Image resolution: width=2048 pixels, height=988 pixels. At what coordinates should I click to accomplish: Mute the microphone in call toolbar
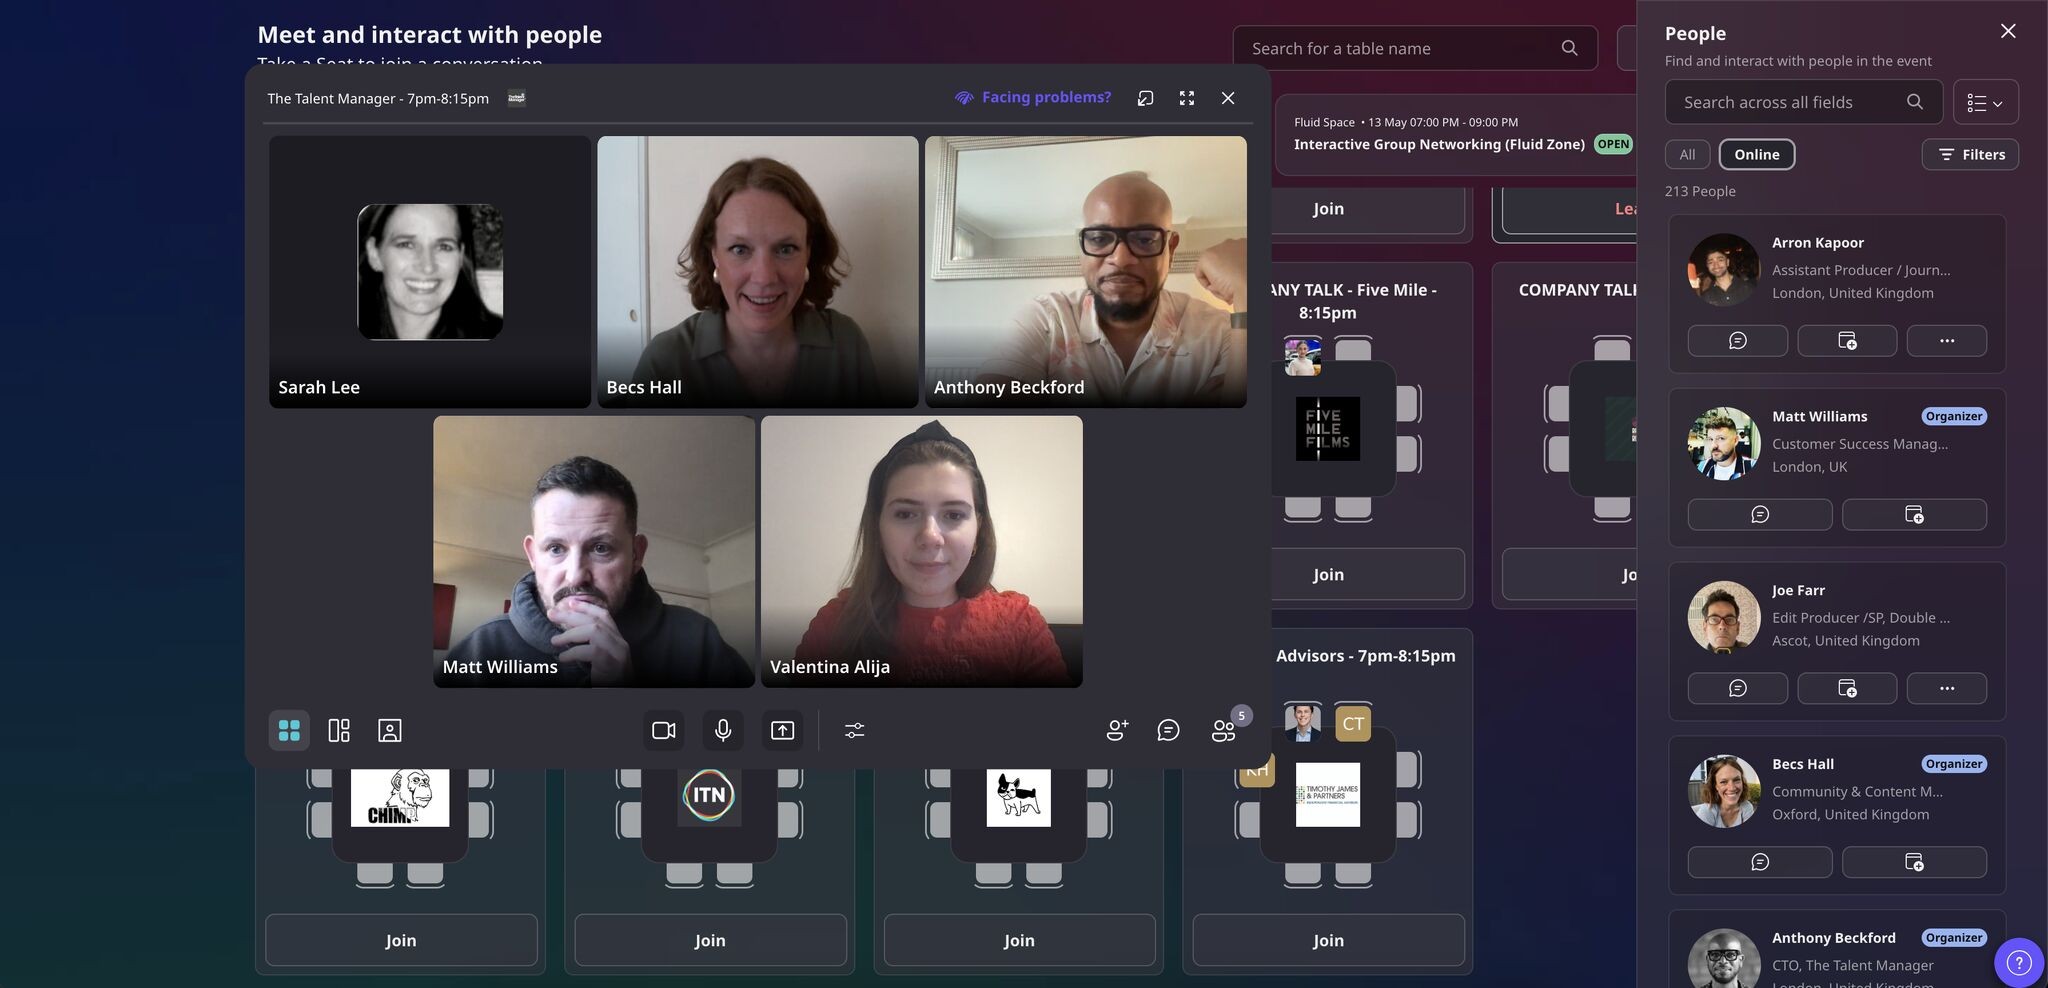point(723,731)
